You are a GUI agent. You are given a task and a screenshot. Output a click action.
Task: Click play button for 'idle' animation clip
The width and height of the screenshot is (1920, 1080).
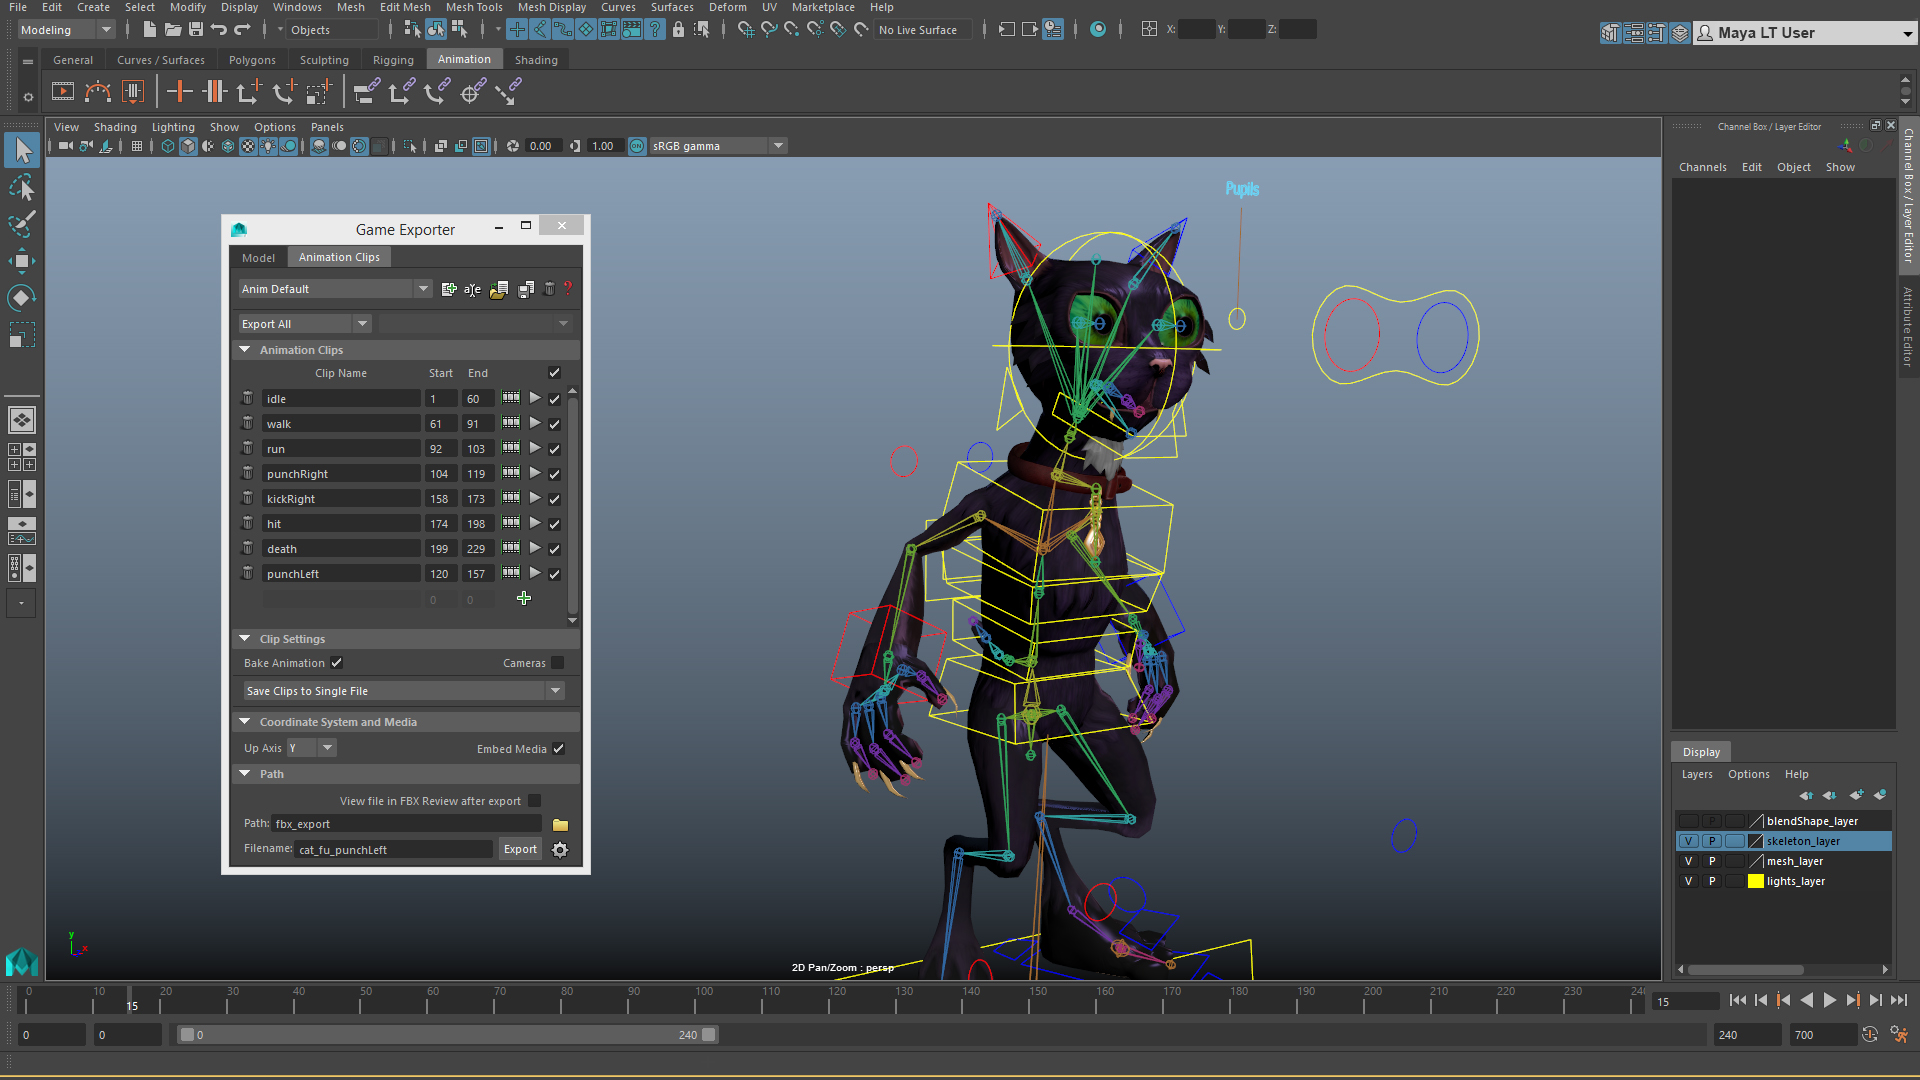click(534, 398)
